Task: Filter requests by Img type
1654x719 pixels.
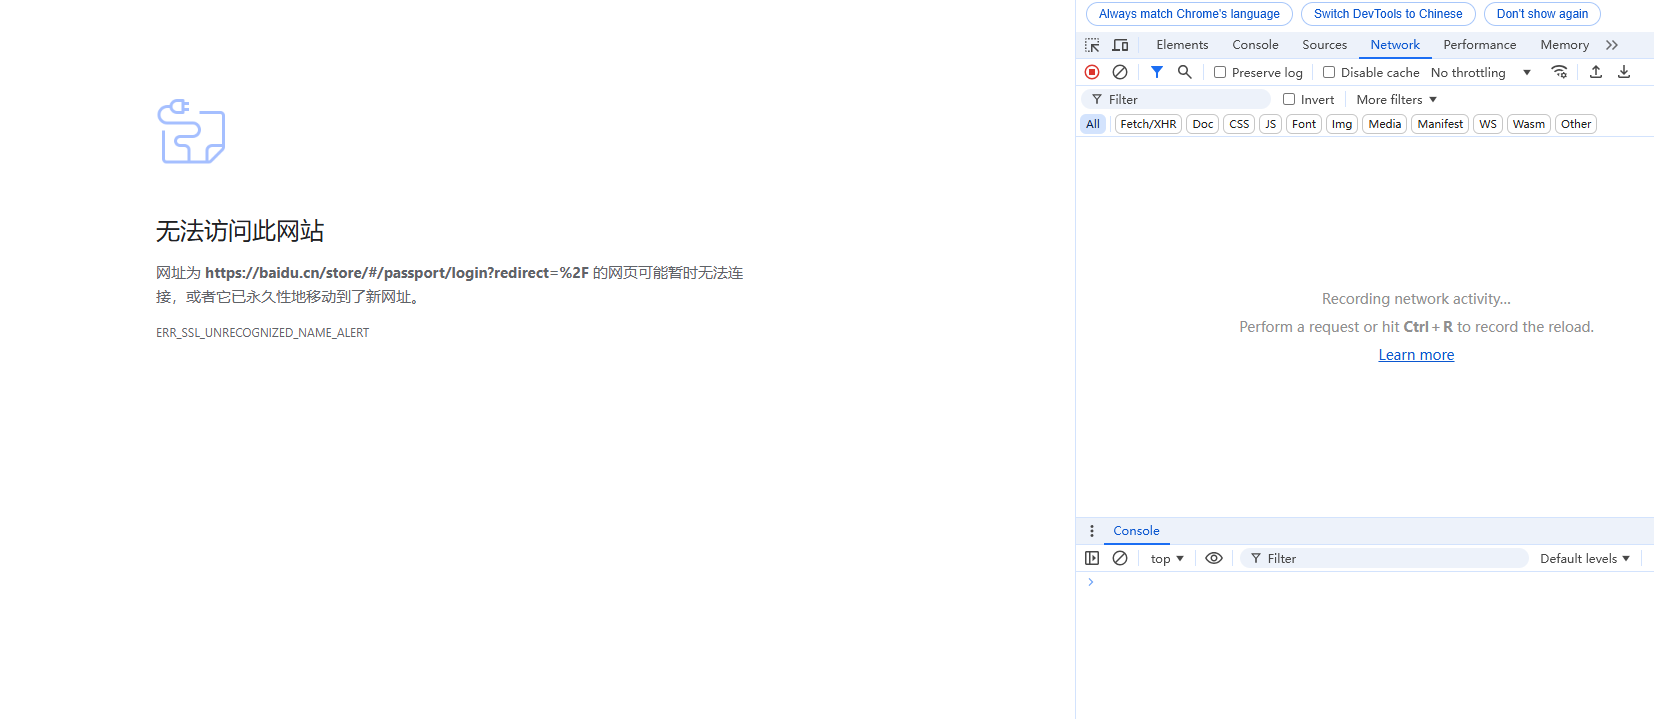Action: point(1342,124)
